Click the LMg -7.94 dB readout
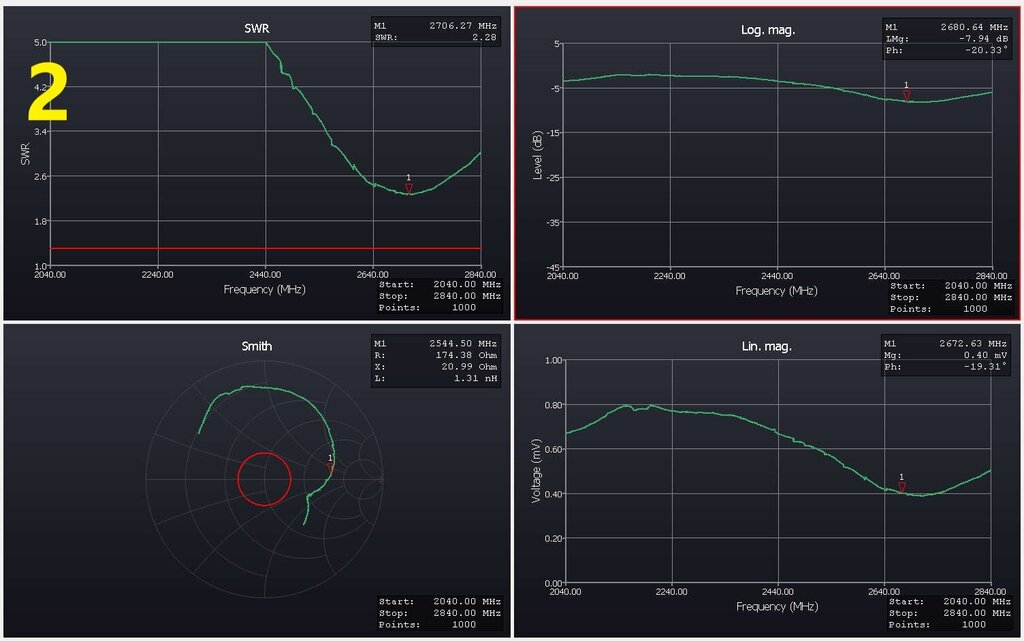1024x641 pixels. coord(947,38)
